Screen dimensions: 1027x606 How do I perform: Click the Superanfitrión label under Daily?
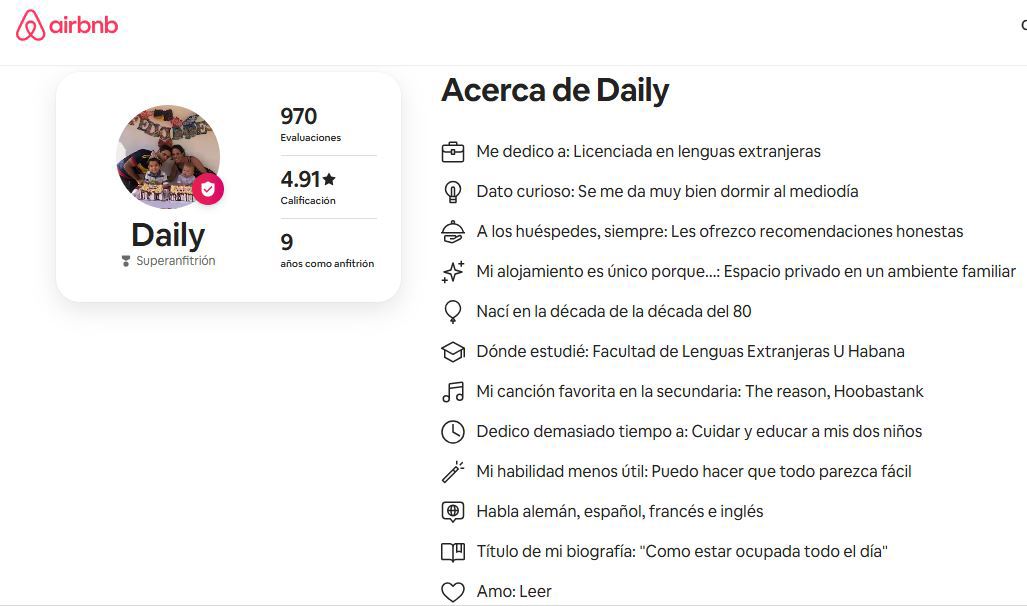(x=168, y=261)
